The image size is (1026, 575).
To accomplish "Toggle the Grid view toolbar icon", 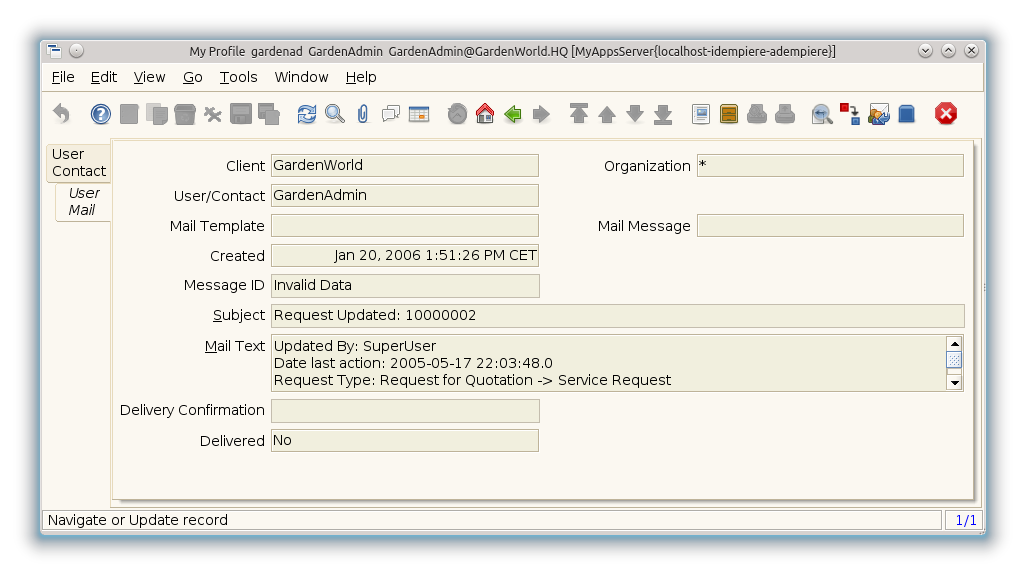I will 419,114.
